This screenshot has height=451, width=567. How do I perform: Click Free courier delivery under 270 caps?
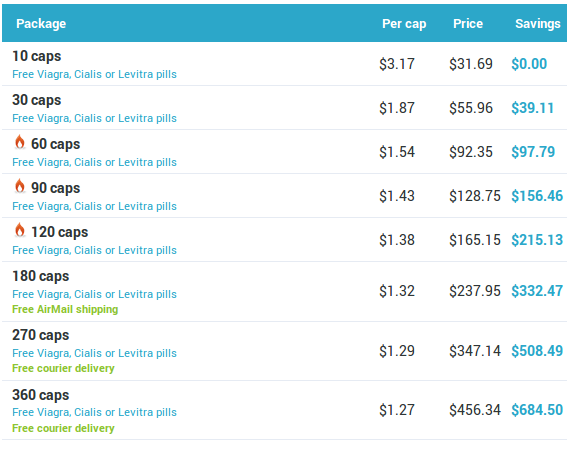coord(63,368)
